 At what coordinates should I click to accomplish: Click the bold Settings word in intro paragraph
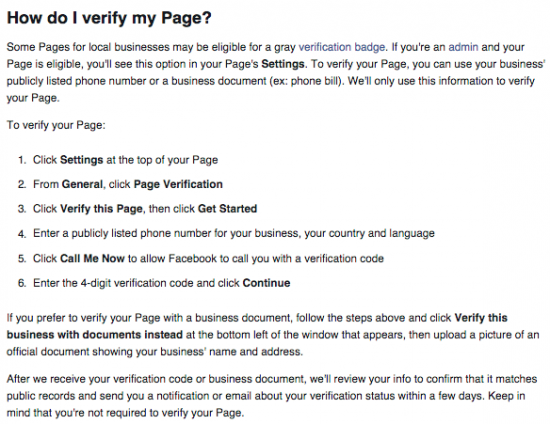(x=283, y=64)
